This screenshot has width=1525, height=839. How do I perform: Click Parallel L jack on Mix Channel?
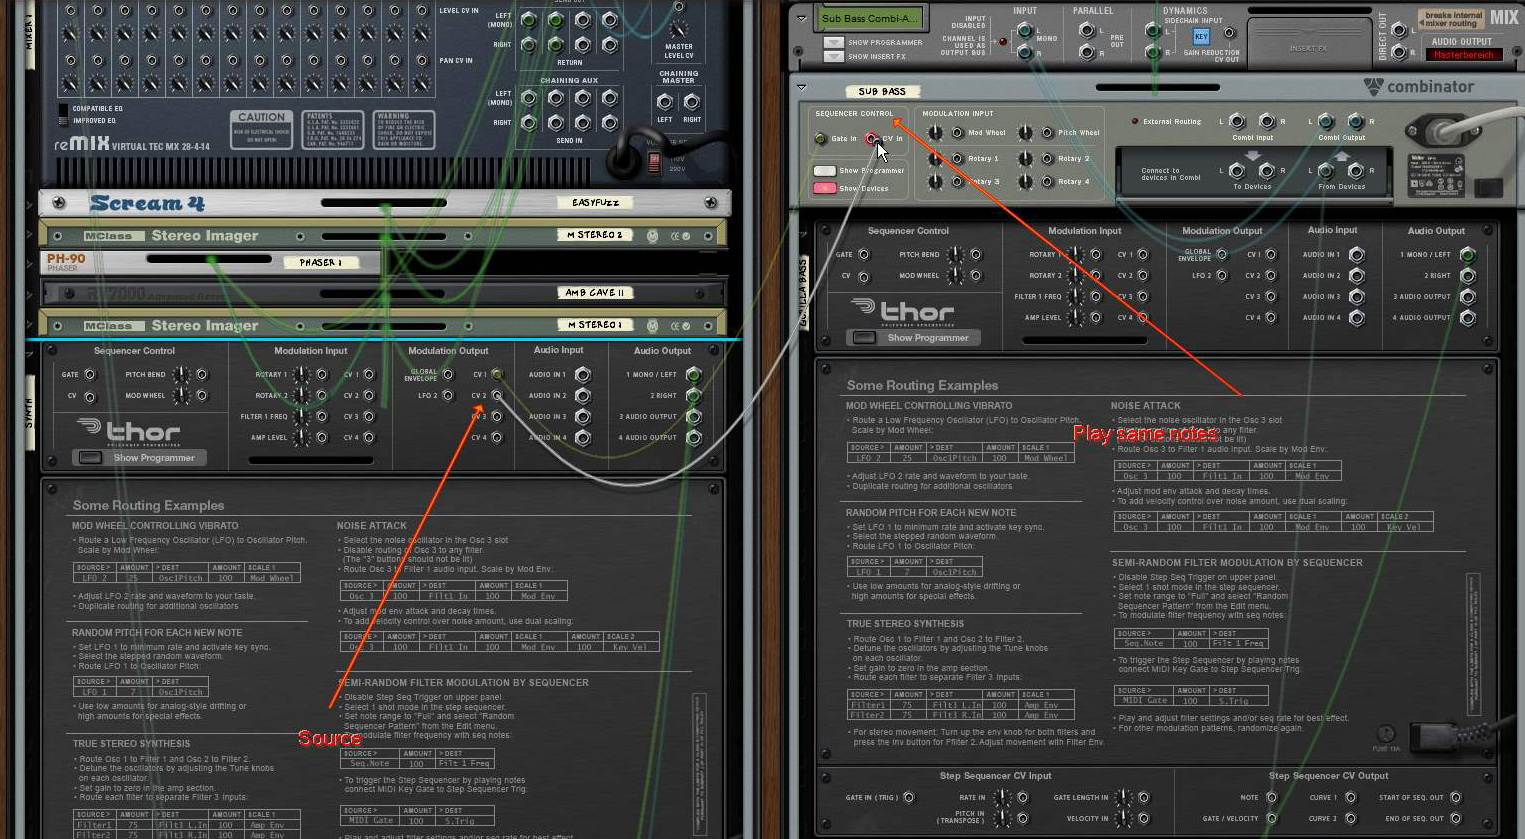click(1087, 30)
